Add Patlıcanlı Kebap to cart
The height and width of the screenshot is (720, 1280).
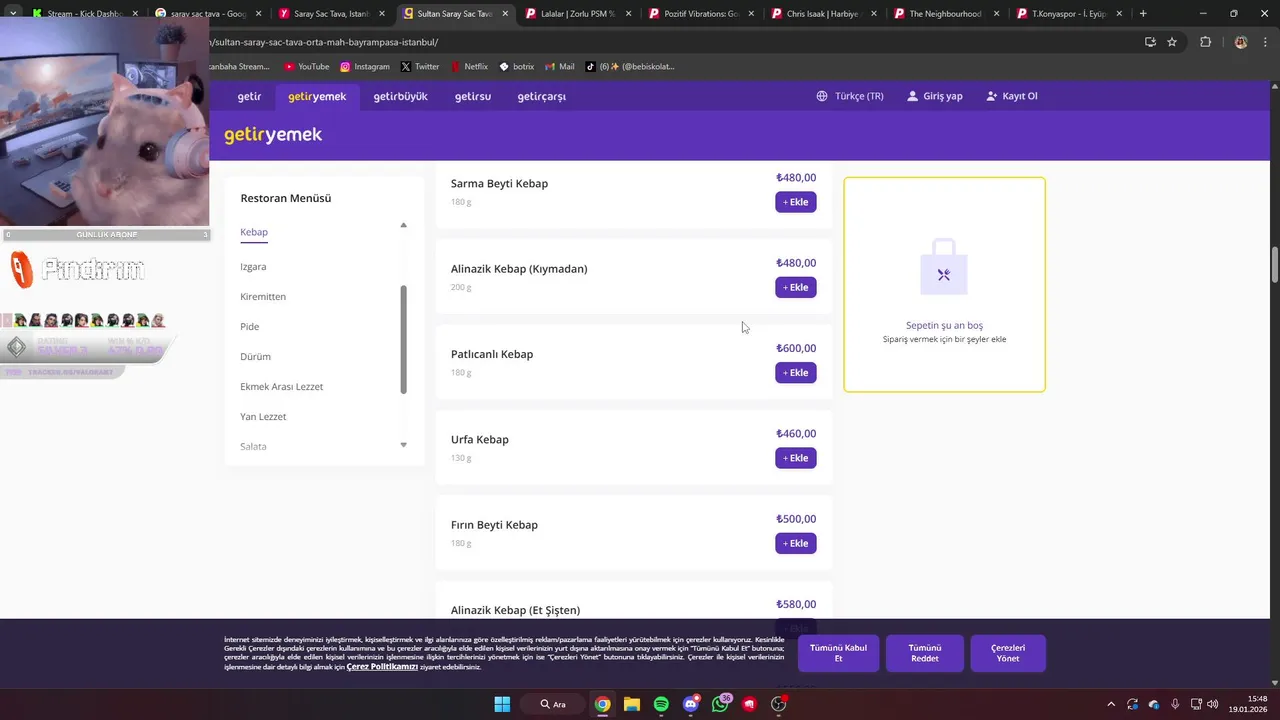(x=796, y=373)
